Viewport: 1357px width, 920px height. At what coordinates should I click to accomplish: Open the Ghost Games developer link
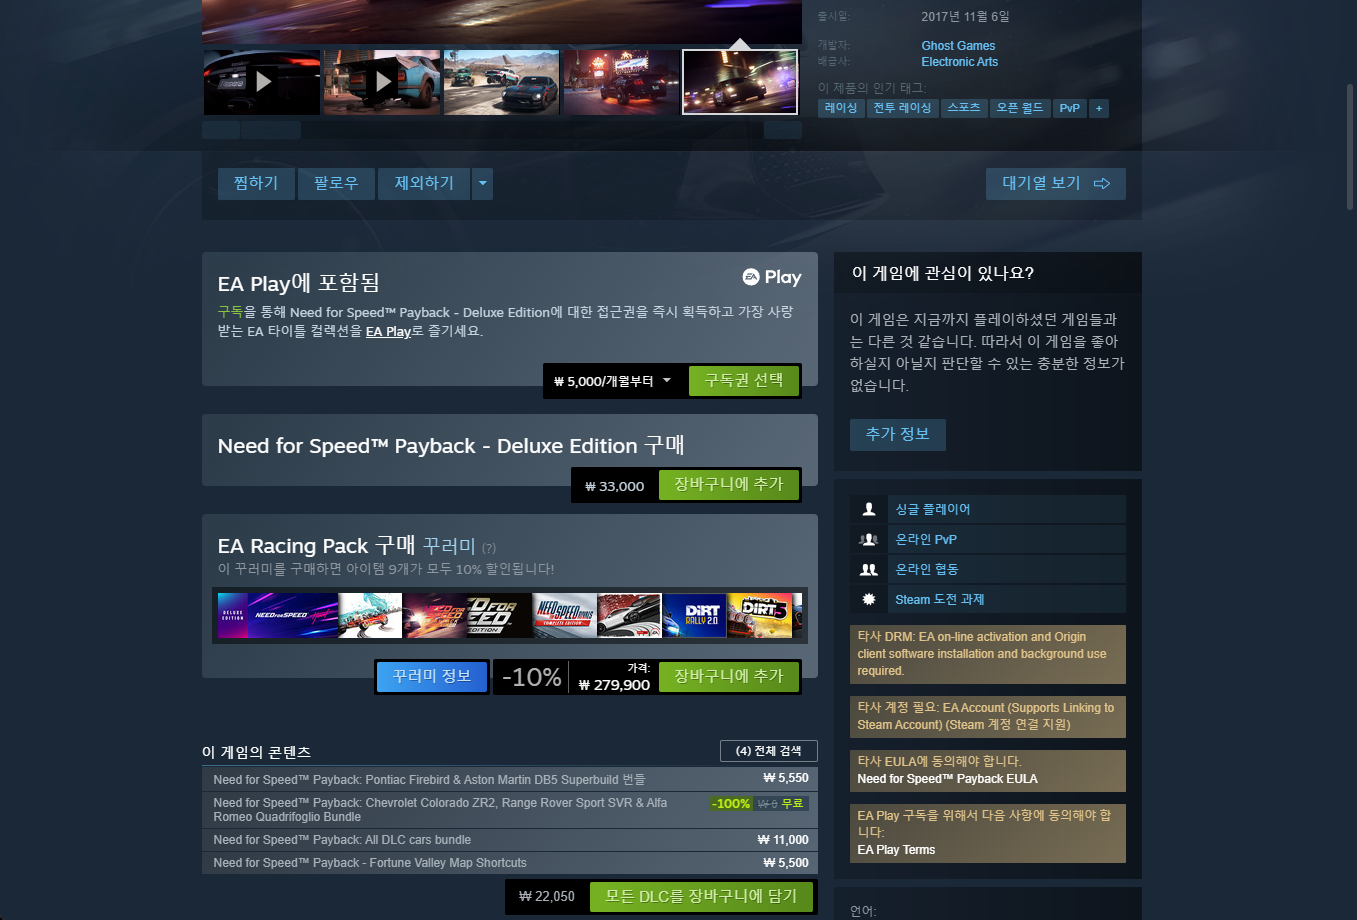point(958,46)
